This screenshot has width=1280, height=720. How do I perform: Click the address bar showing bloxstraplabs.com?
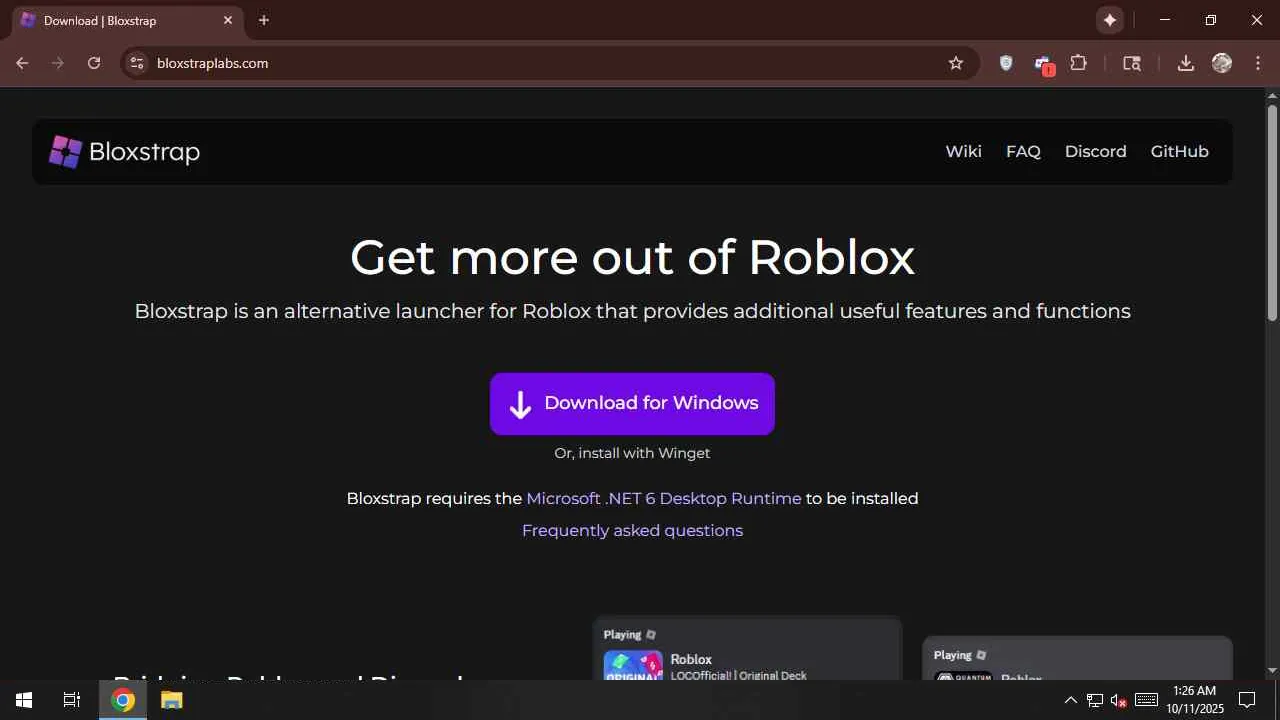tap(550, 63)
